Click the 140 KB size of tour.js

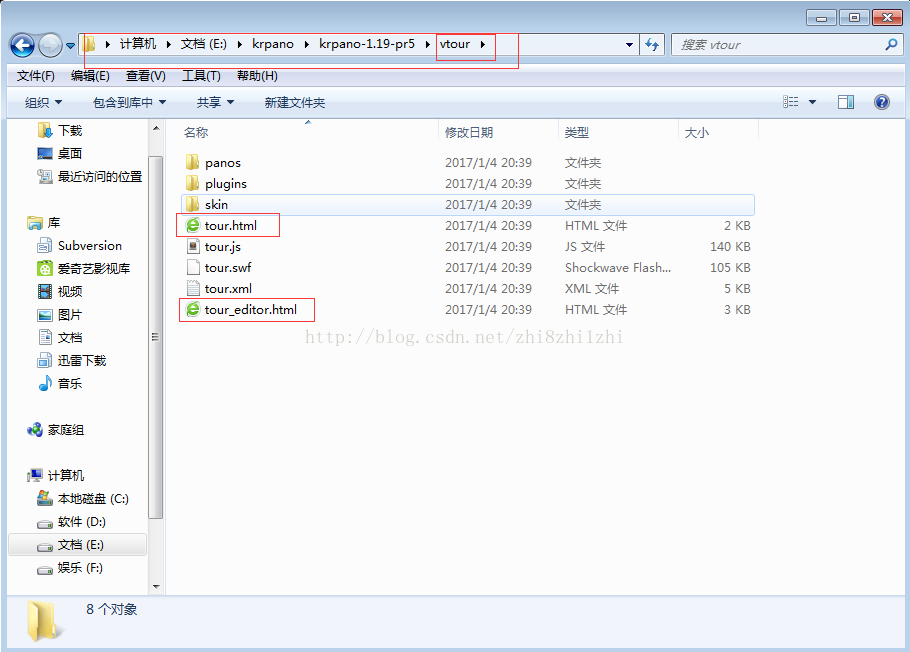(730, 246)
